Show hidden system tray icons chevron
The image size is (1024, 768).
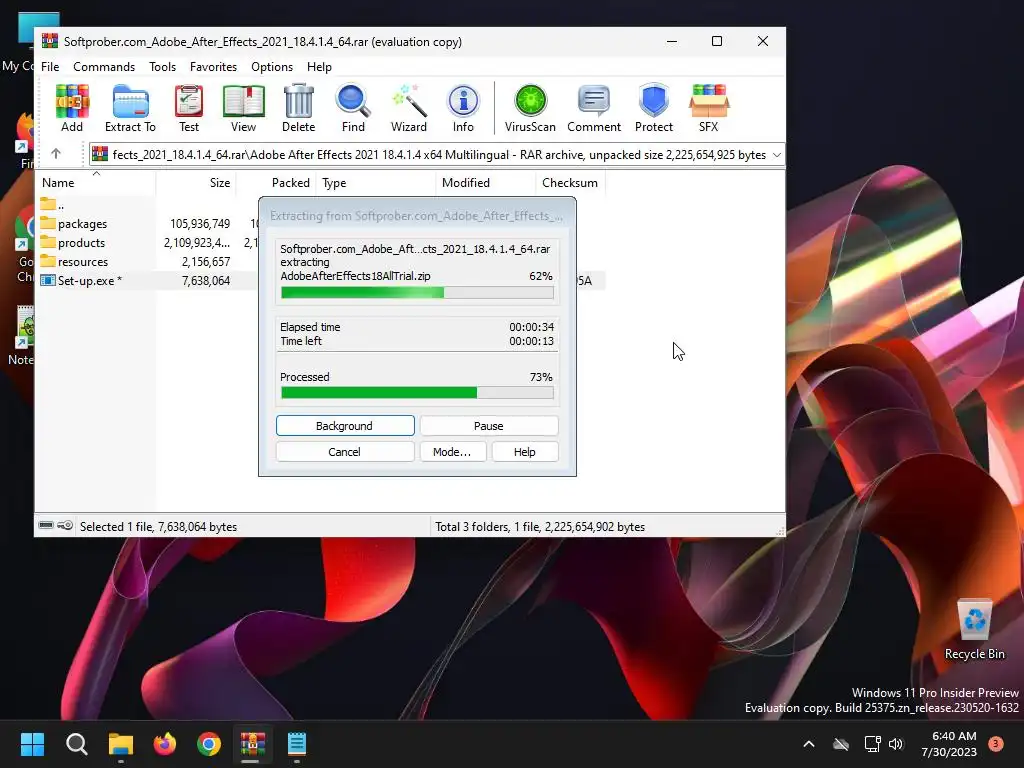click(808, 744)
